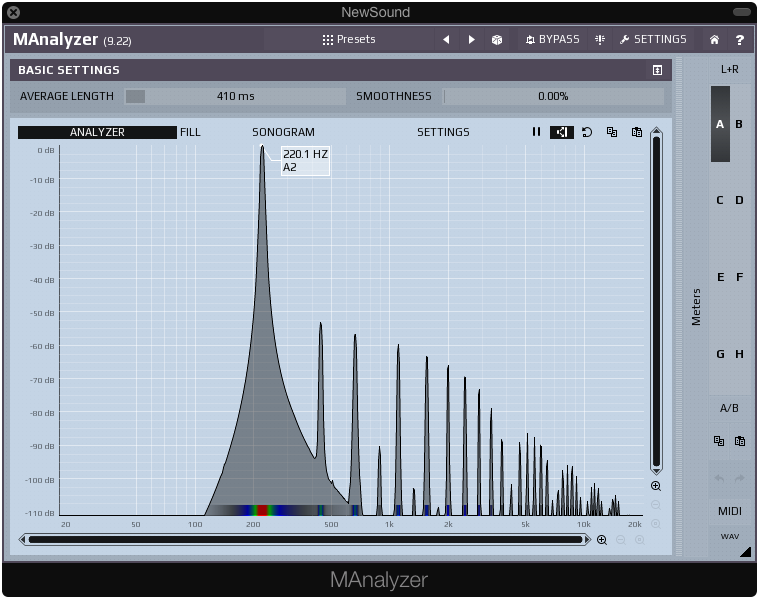Click the 220.1 HZ A2 peak label

coord(305,161)
